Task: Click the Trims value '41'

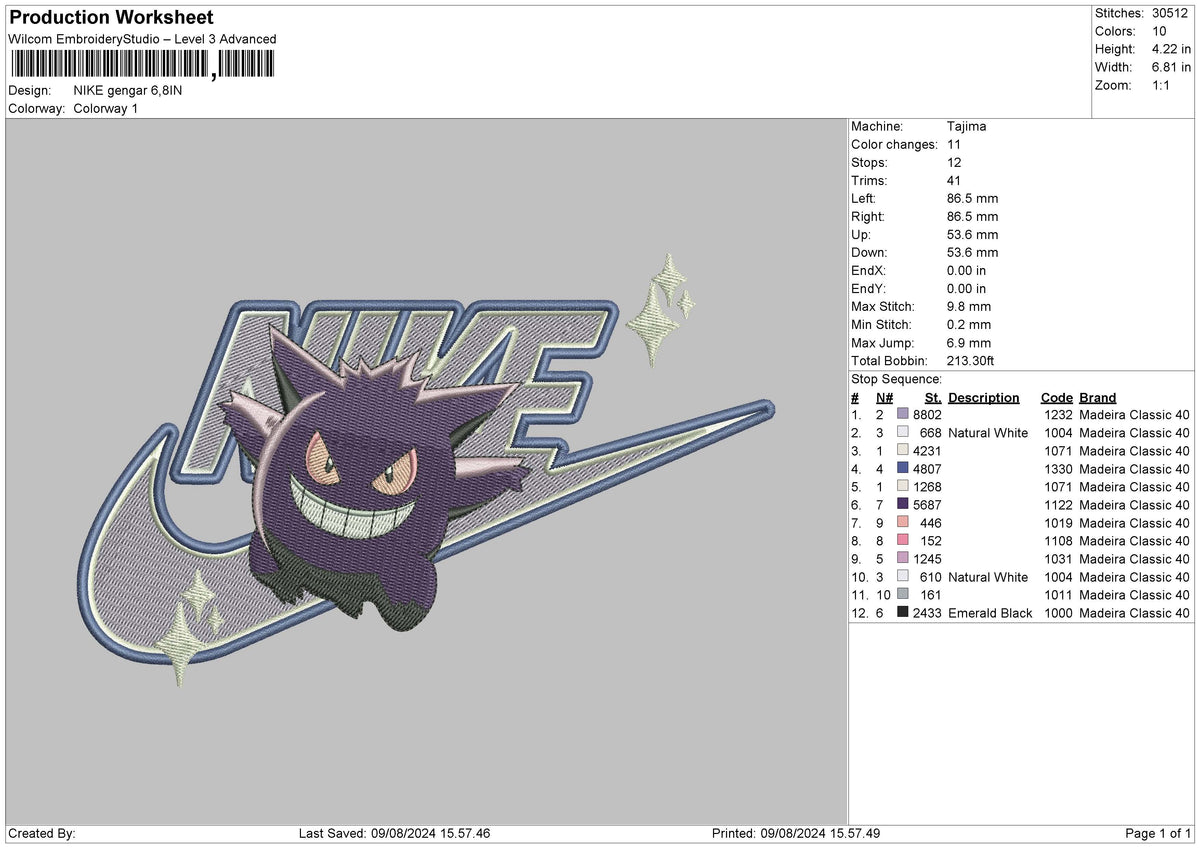Action: tap(954, 181)
